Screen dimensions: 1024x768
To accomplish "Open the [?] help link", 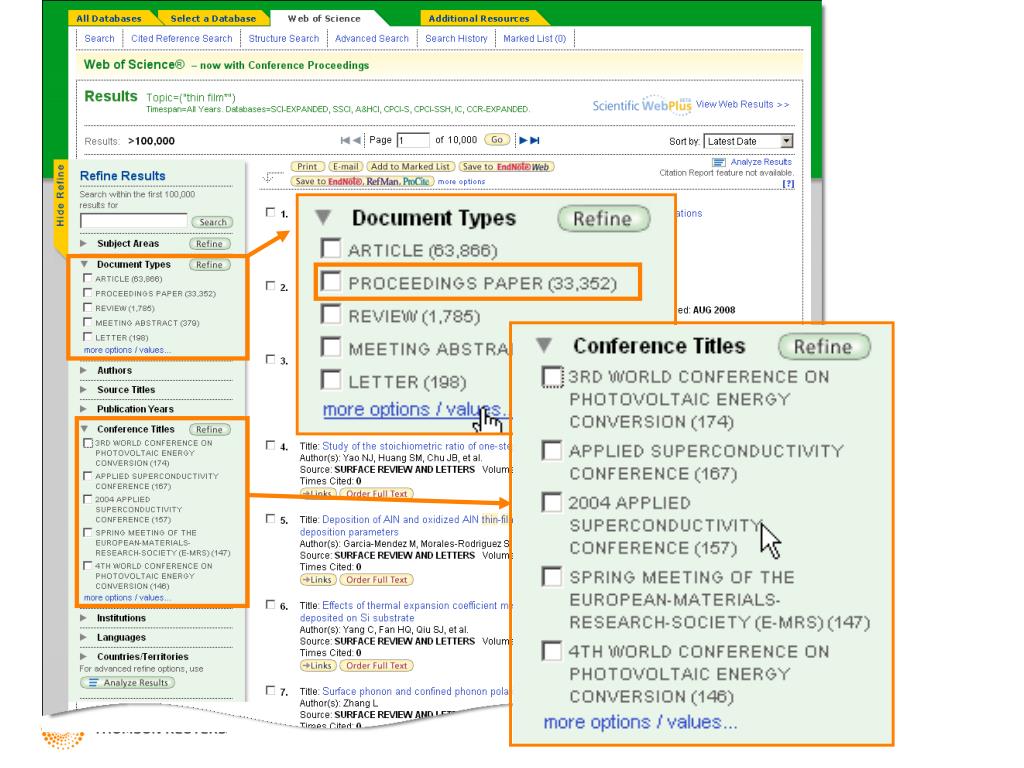I will (x=788, y=184).
